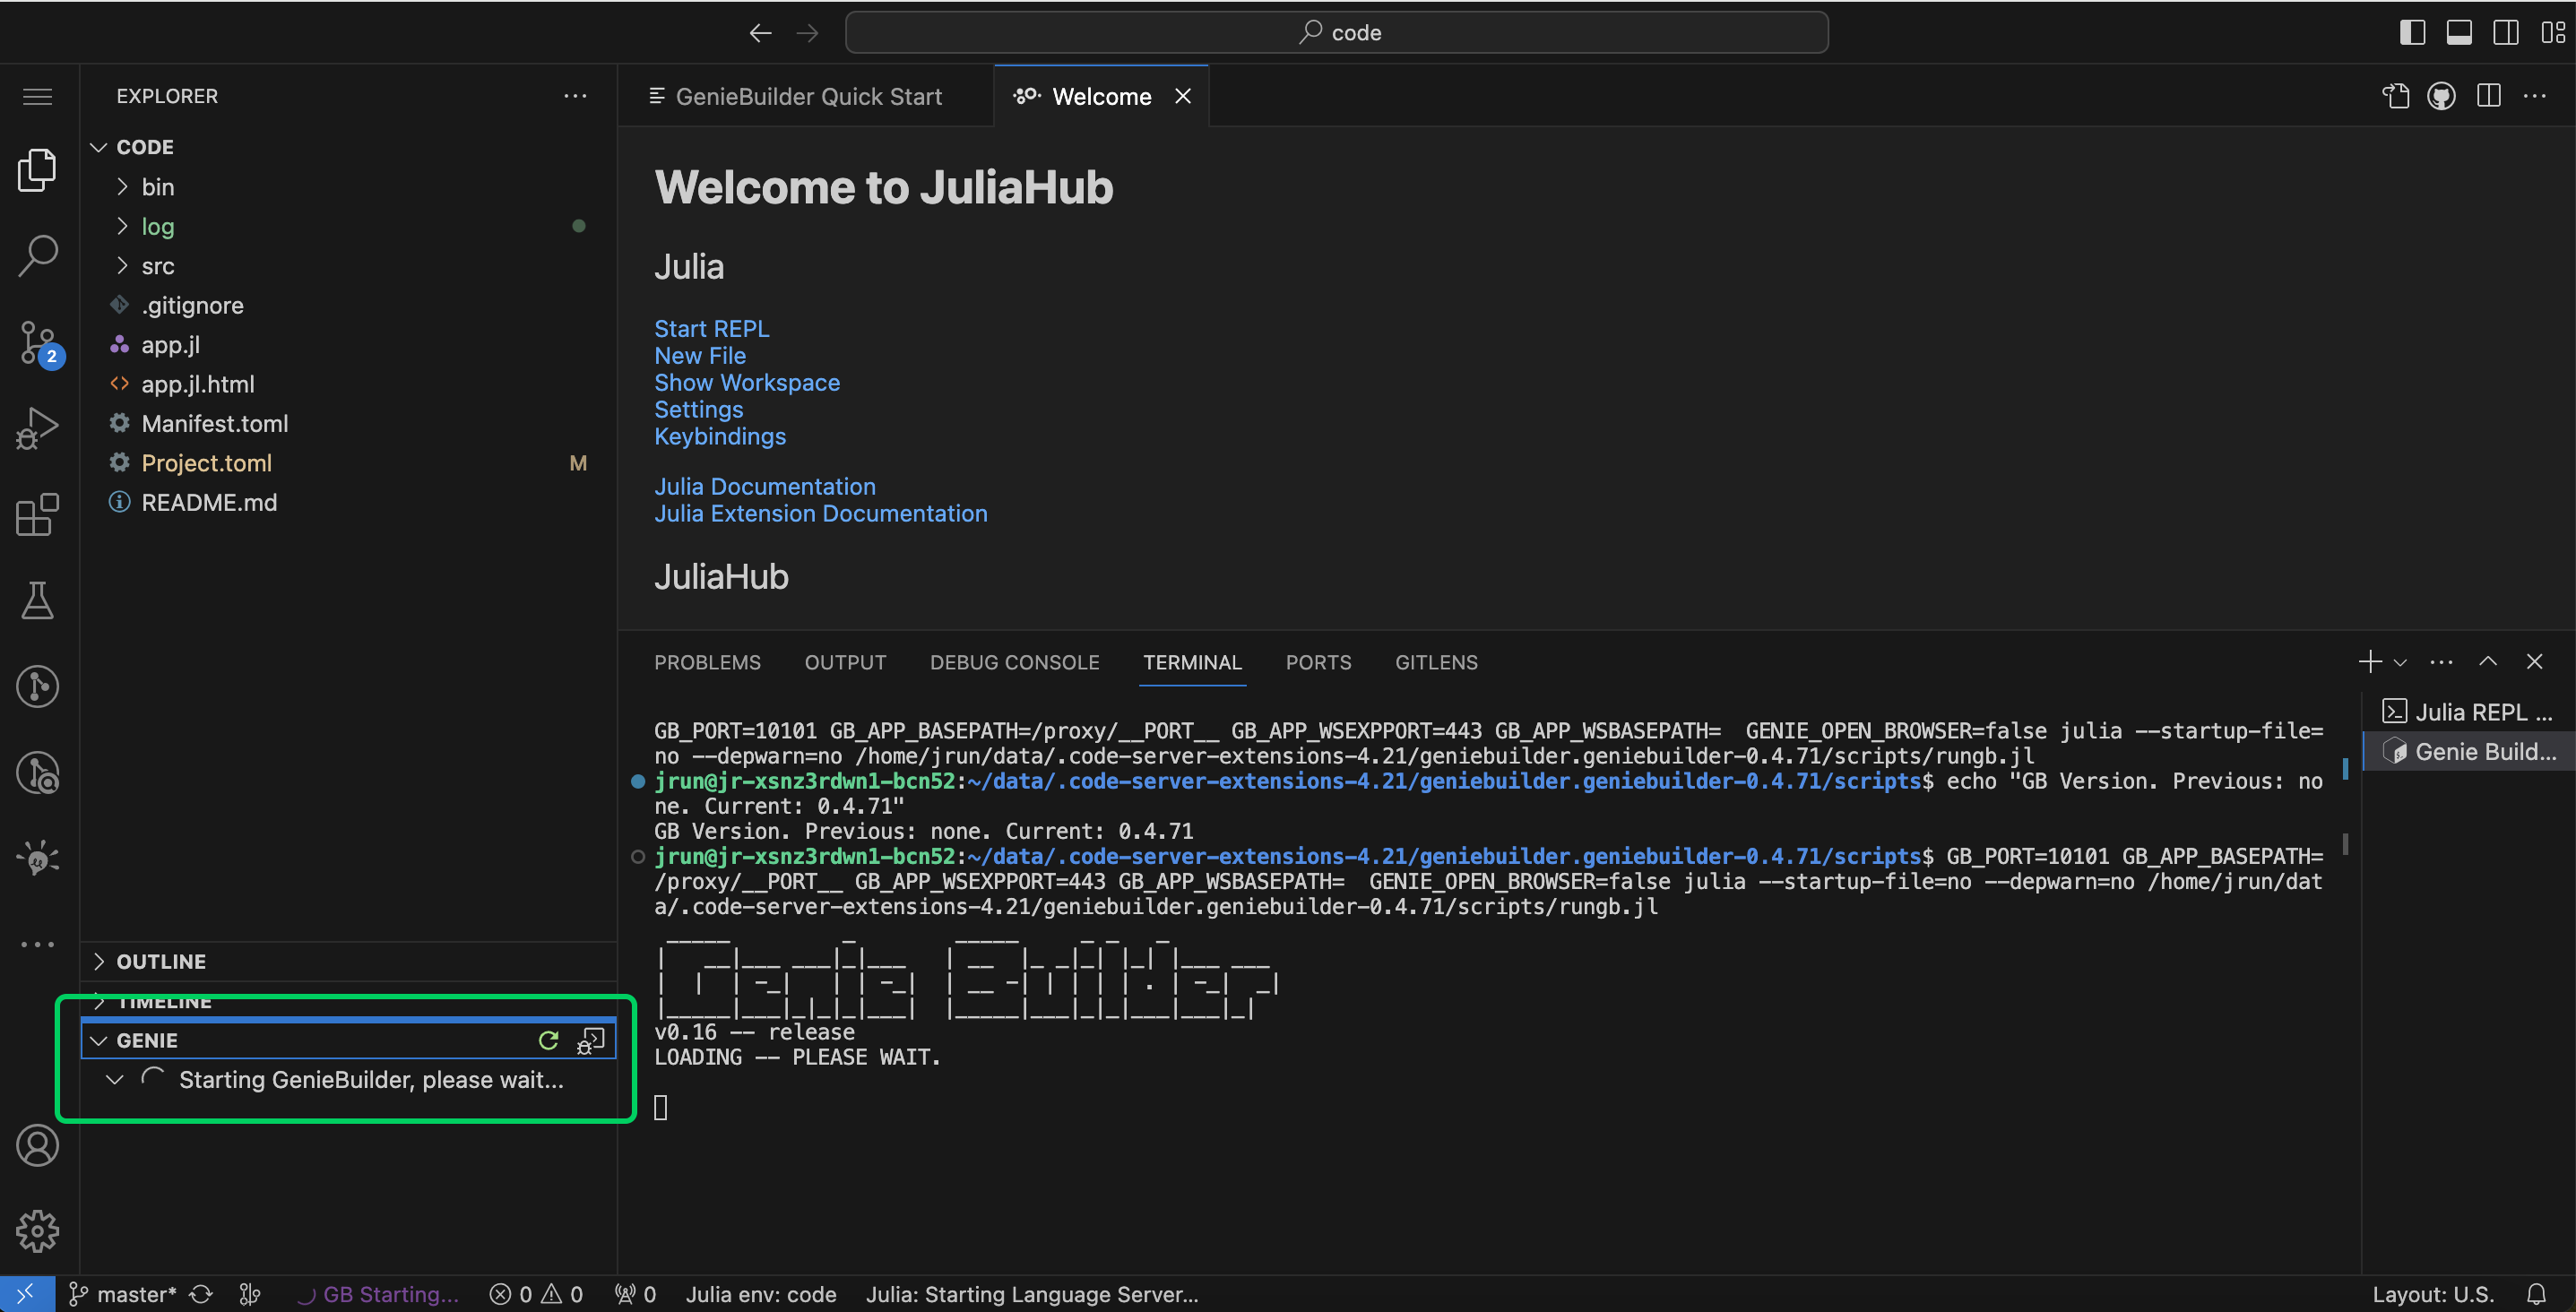The width and height of the screenshot is (2576, 1312).
Task: Open the Accounts icon in activity bar
Action: point(37,1145)
